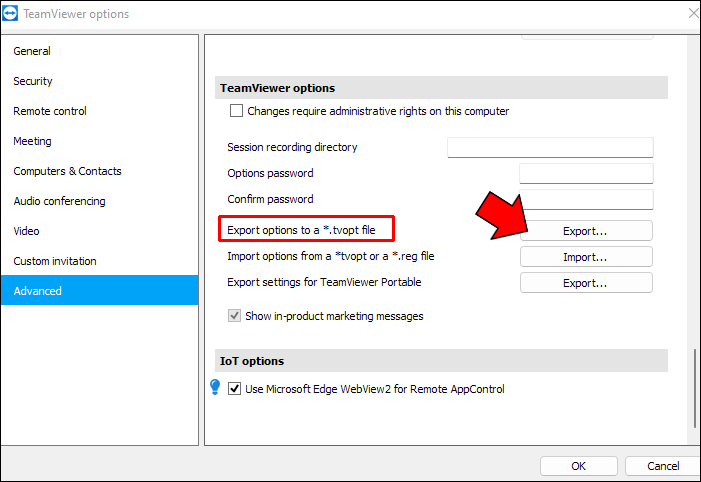This screenshot has height=482, width=701.
Task: Click the Session recording directory field
Action: [x=549, y=148]
